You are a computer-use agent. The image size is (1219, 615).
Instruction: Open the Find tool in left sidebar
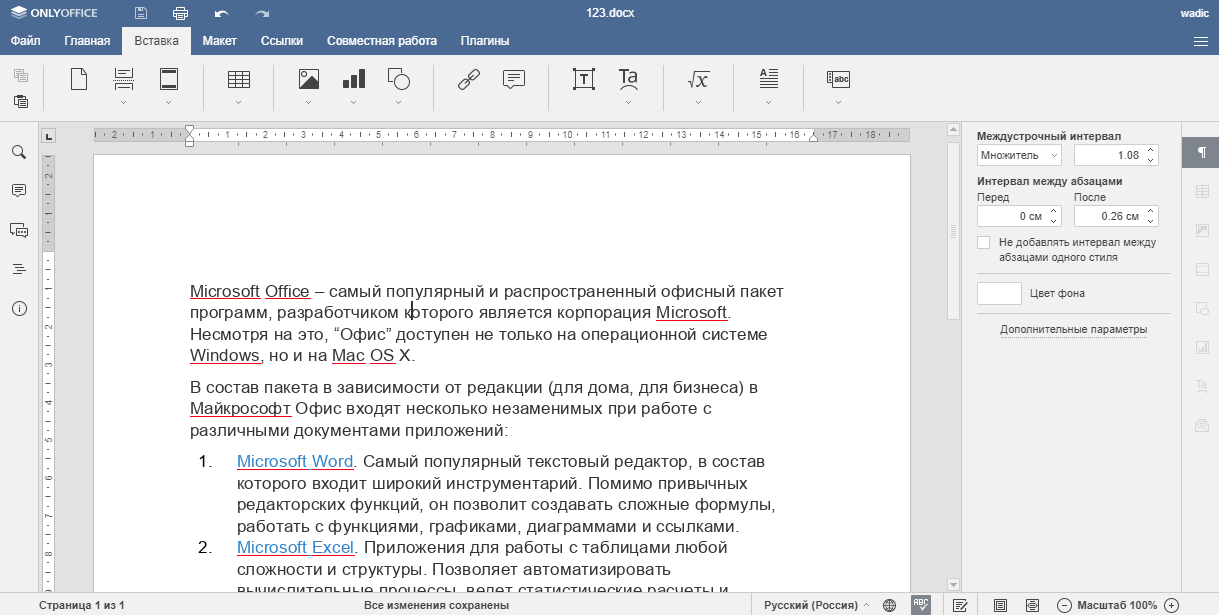(18, 153)
